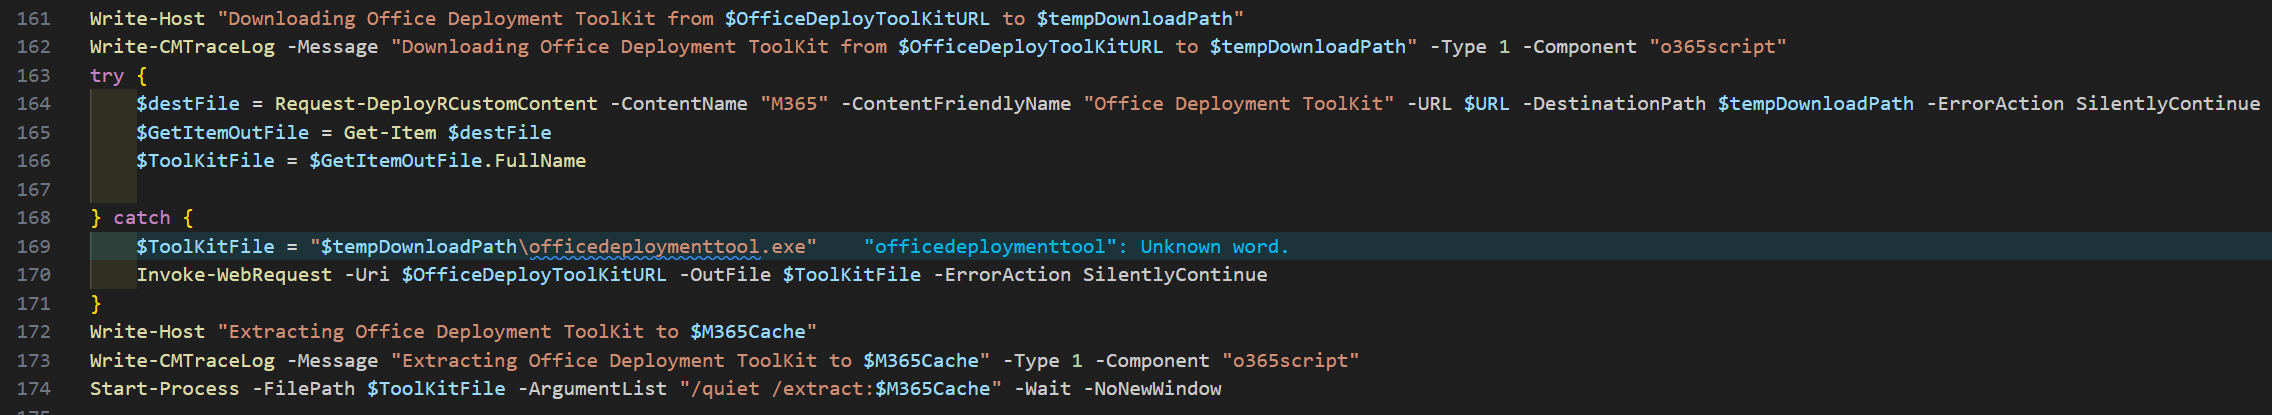
Task: Click Request-DeployRCustomContent command on line 164
Action: click(436, 104)
